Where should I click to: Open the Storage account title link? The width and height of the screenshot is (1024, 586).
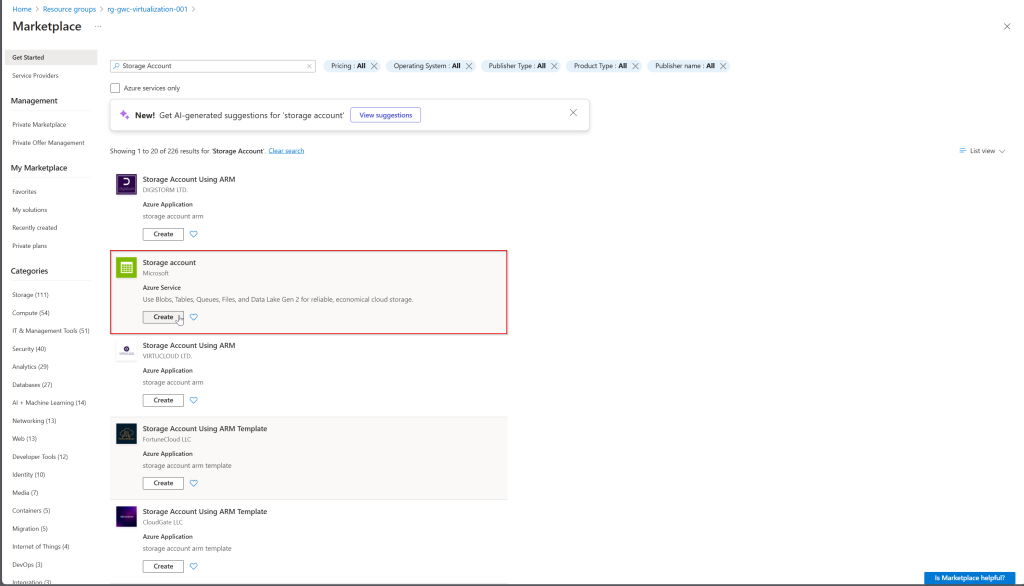(x=169, y=263)
